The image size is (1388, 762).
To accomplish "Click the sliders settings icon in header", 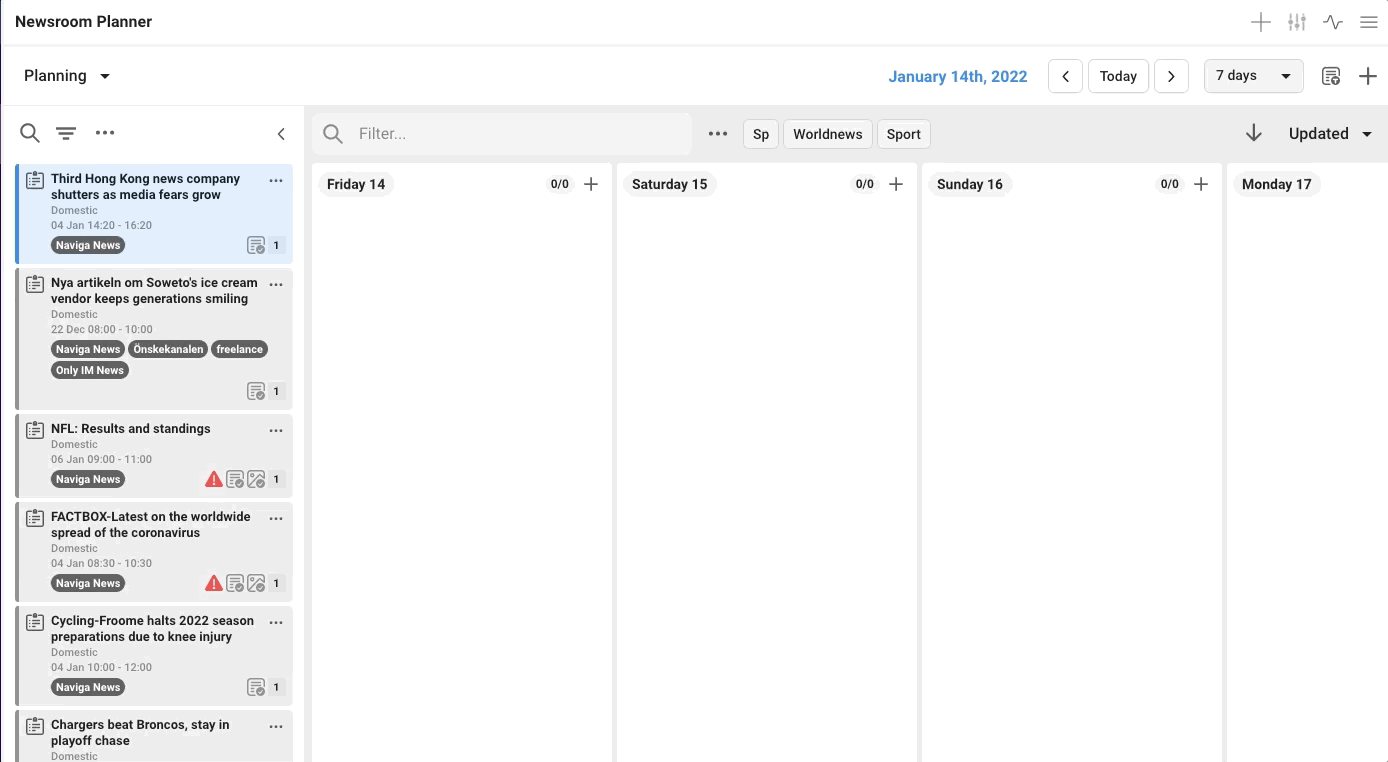I will 1297,22.
